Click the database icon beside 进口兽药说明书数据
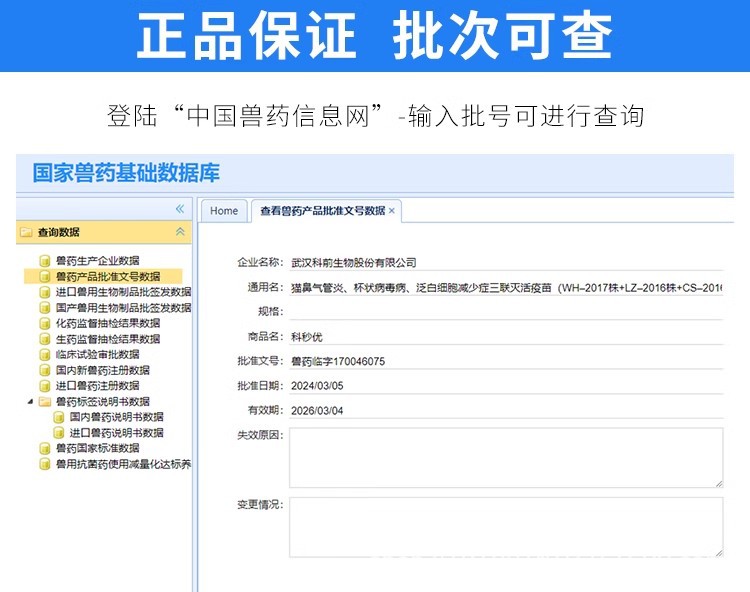The image size is (750, 592). pyautogui.click(x=58, y=433)
